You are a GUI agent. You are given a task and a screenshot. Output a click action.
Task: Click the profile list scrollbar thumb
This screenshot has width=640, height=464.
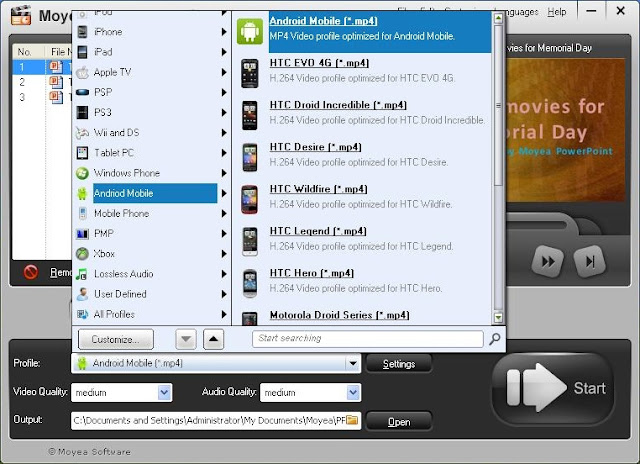tap(498, 105)
